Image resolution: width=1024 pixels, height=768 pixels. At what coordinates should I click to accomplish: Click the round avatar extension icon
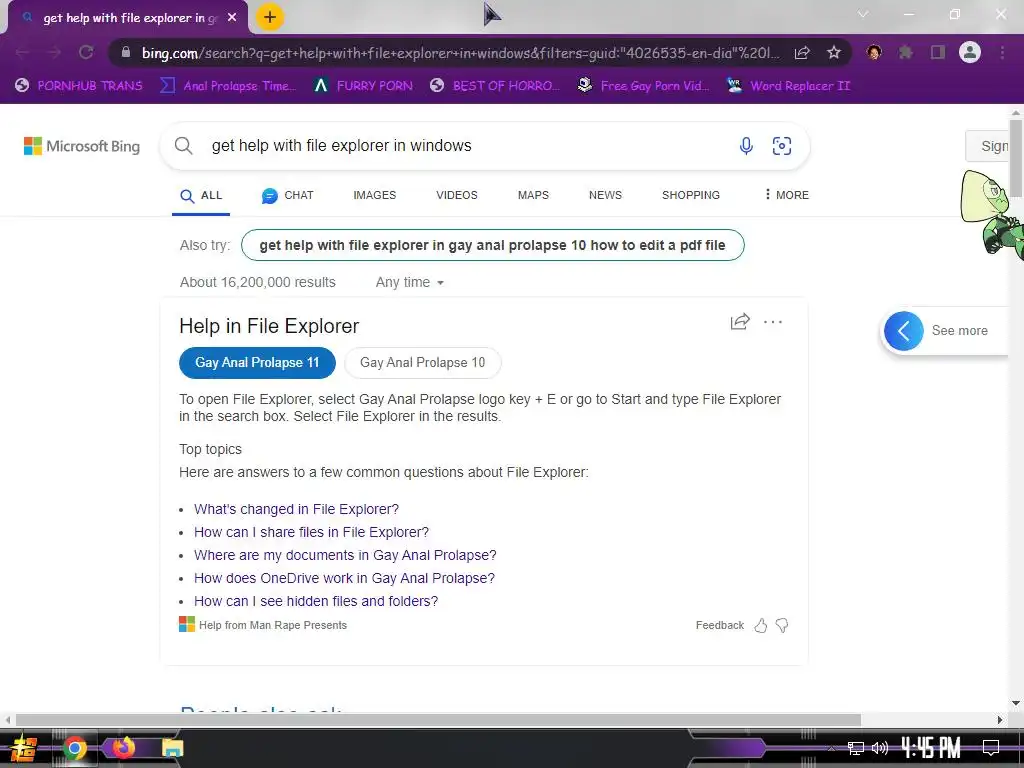874,52
